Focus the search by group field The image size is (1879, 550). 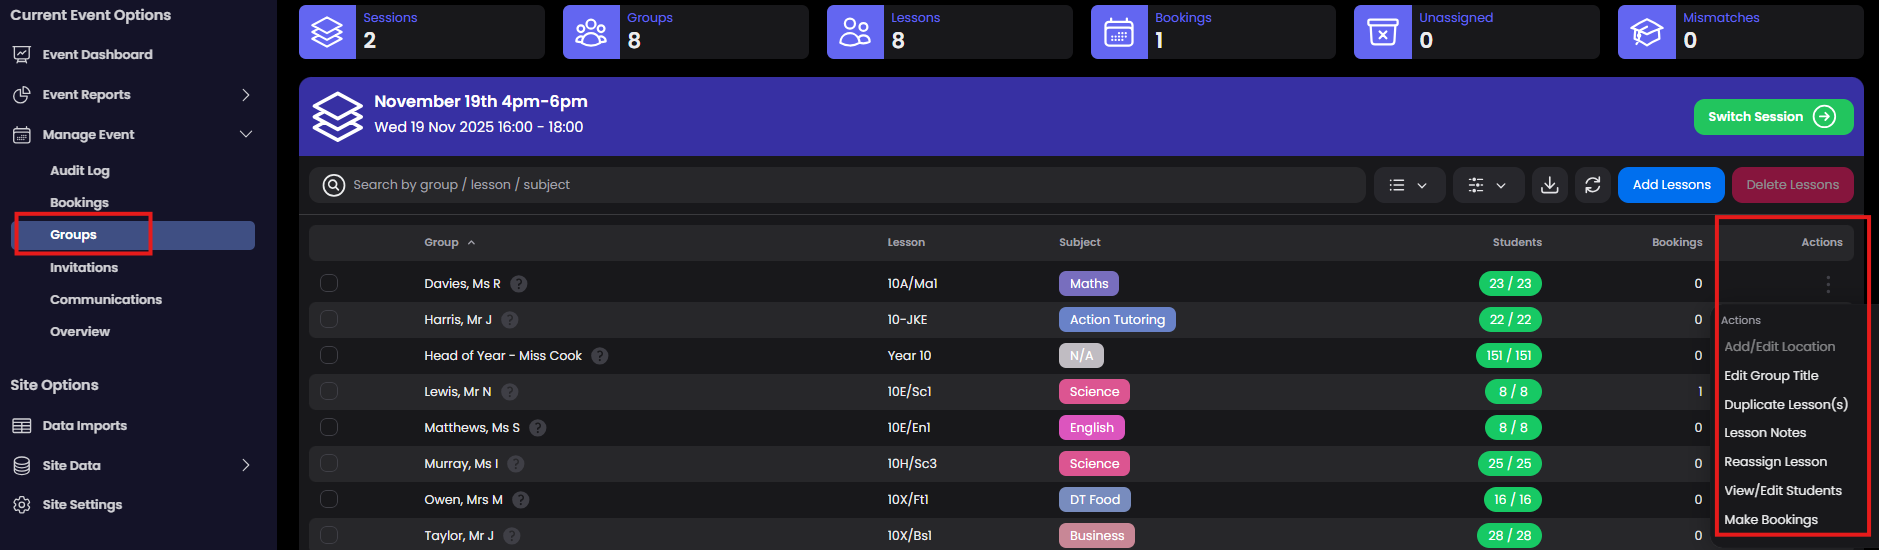[837, 185]
